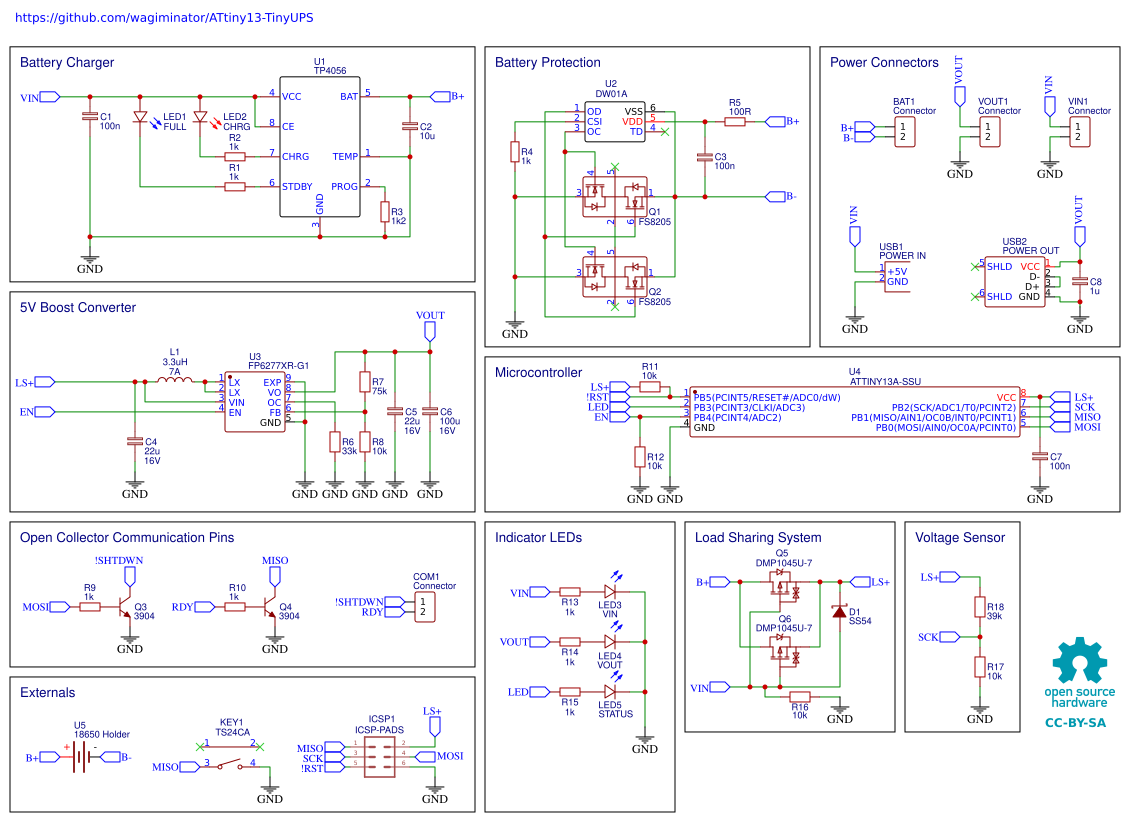Select the R5 100R resistor symbol

click(734, 122)
